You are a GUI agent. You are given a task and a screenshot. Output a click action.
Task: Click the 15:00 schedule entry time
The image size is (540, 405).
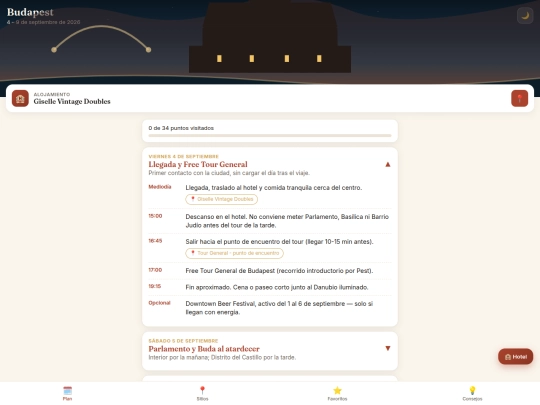(155, 216)
